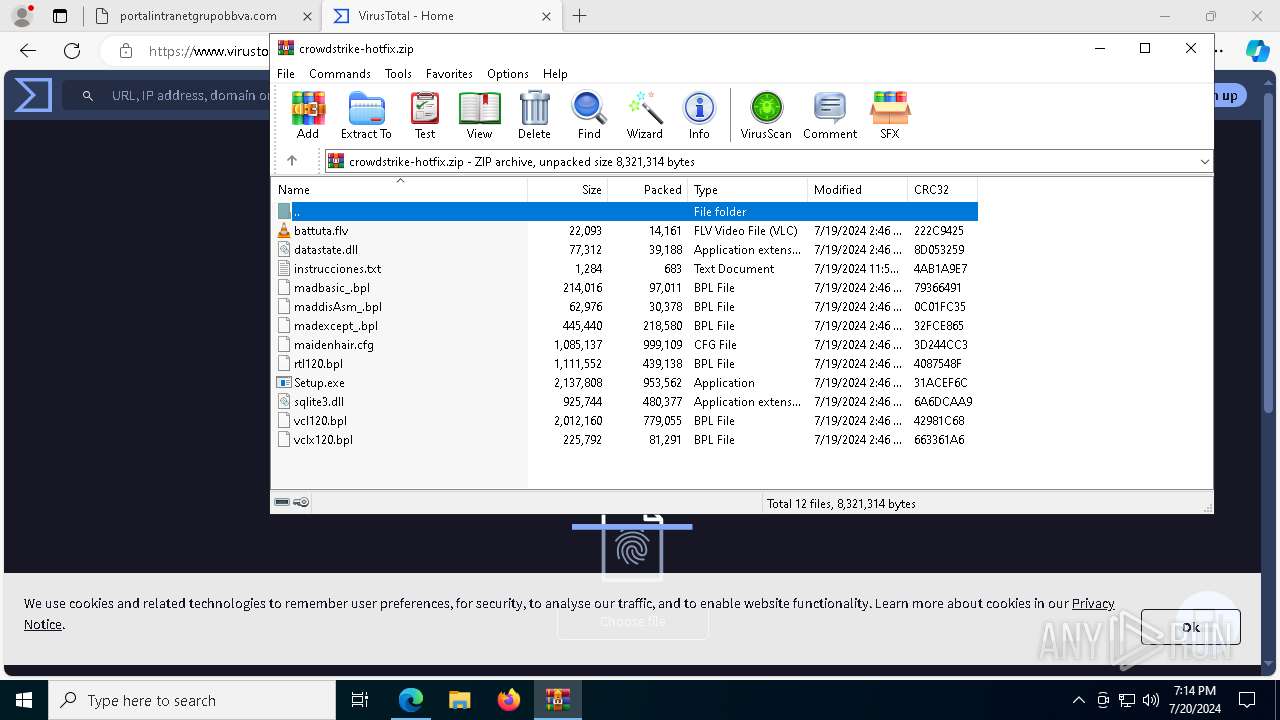Open Task View on taskbar
This screenshot has height=720, width=1280.
point(360,700)
